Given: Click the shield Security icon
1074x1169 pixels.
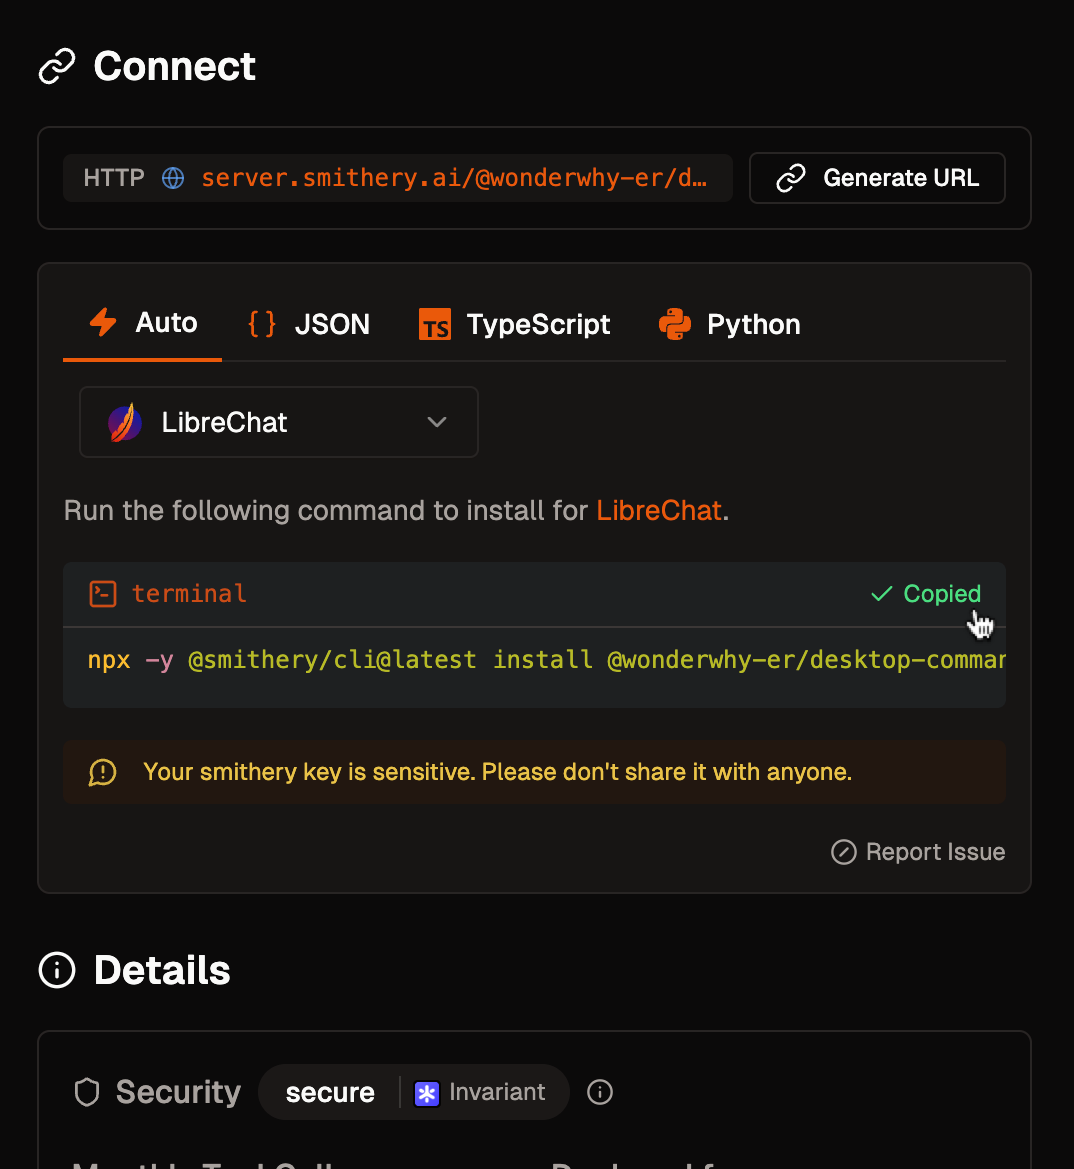Looking at the screenshot, I should point(88,1093).
